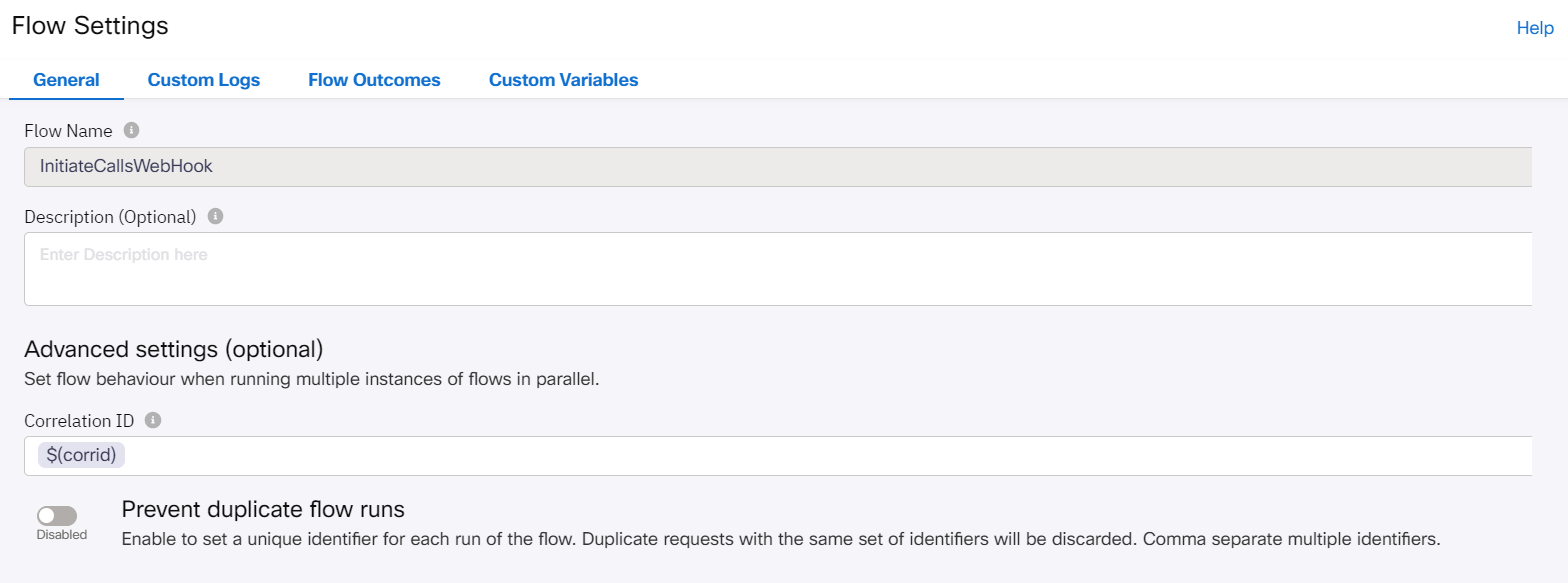The width and height of the screenshot is (1568, 583).
Task: Switch to the Custom Logs tab
Action: click(x=203, y=79)
